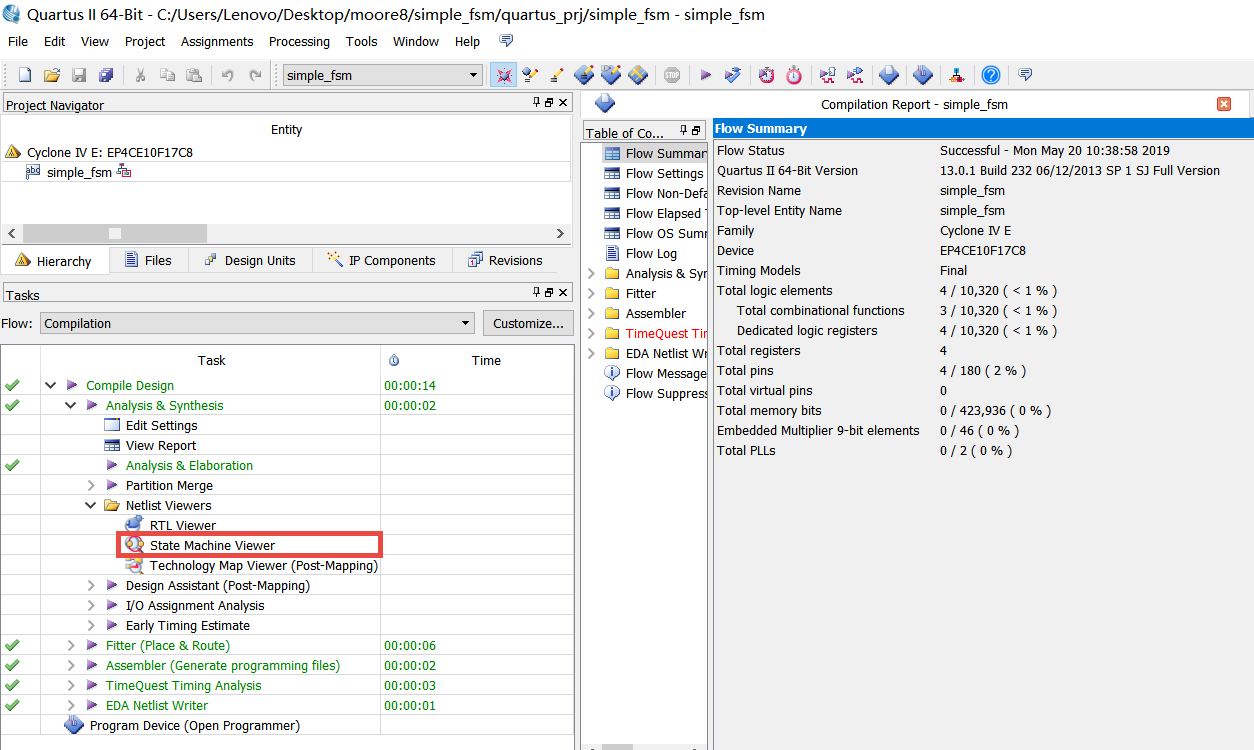The image size is (1254, 750).
Task: Open the File menu
Action: click(x=18, y=41)
